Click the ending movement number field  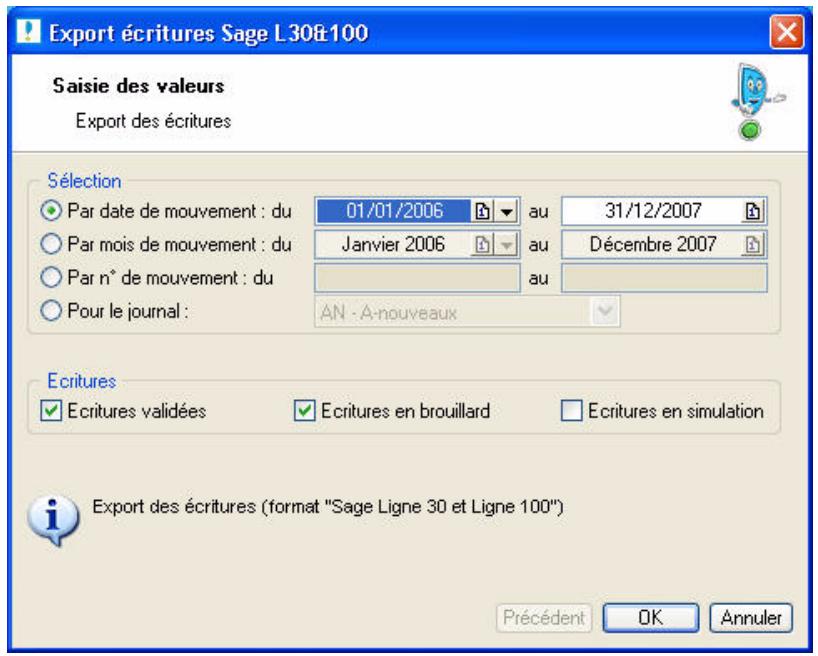click(x=664, y=278)
